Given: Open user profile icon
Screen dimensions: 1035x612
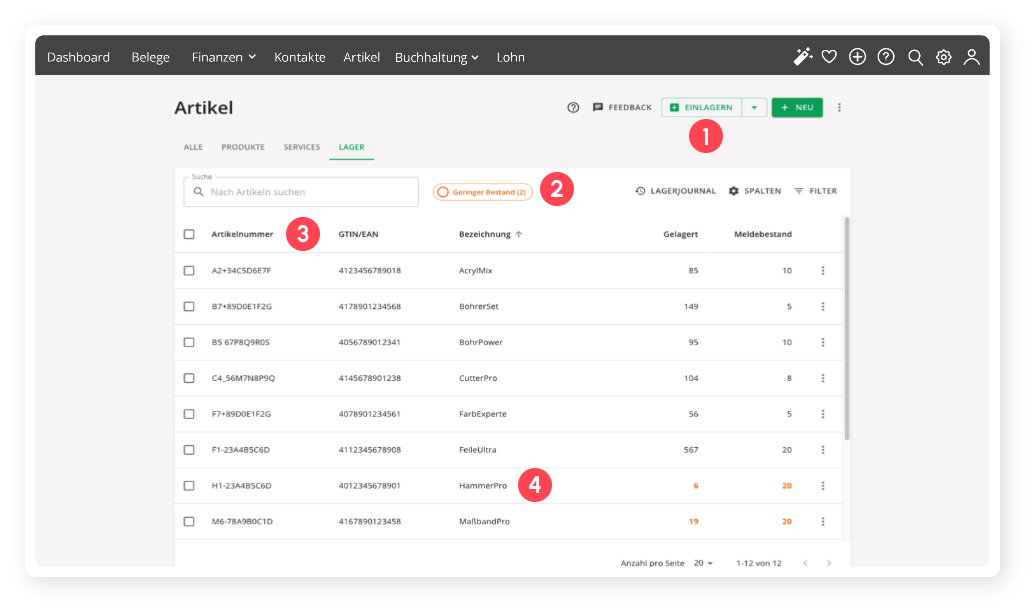Looking at the screenshot, I should pyautogui.click(x=971, y=57).
